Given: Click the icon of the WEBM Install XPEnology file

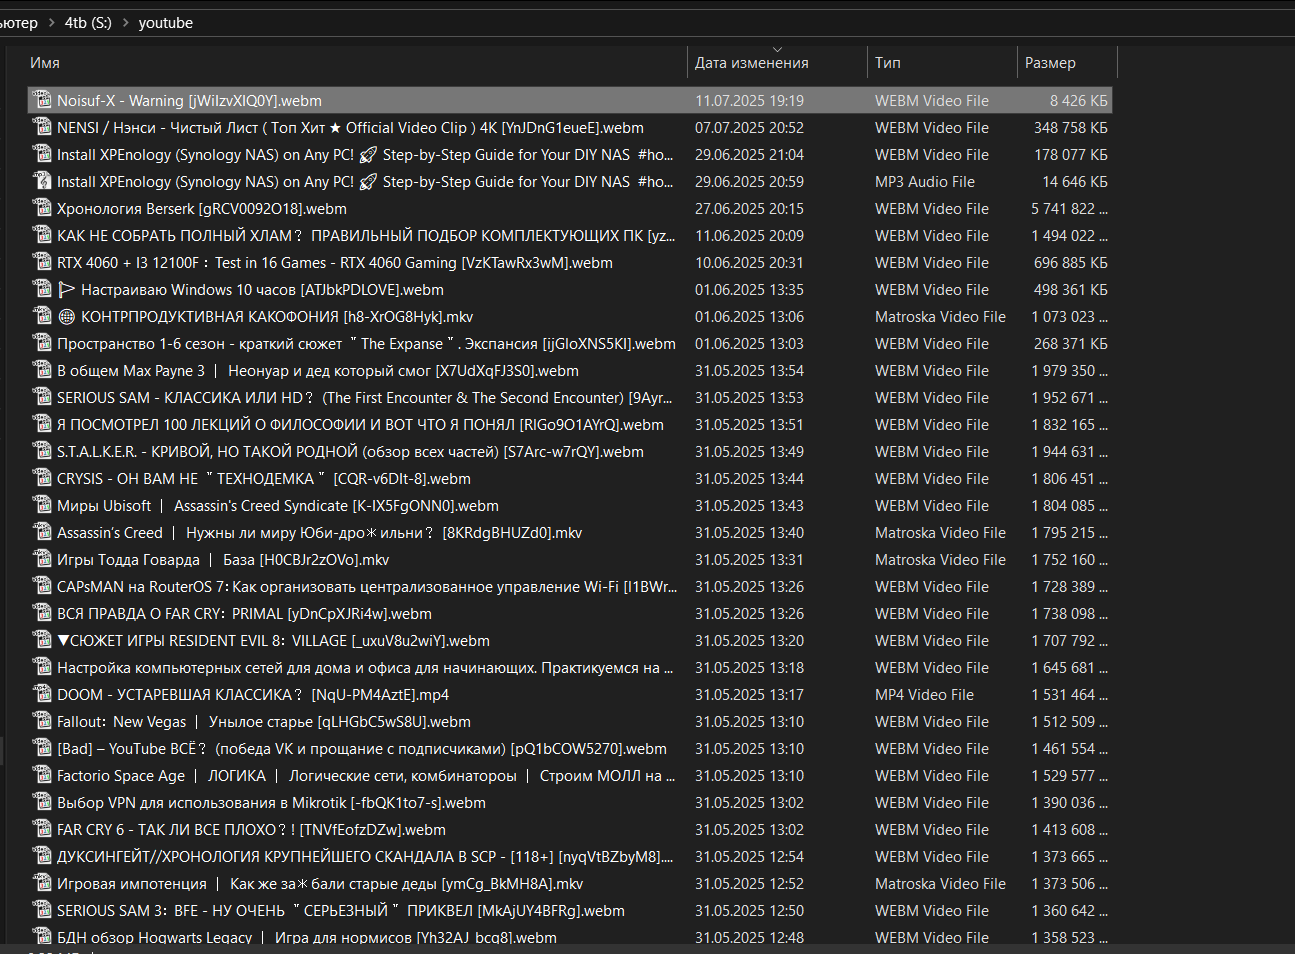Looking at the screenshot, I should [42, 154].
